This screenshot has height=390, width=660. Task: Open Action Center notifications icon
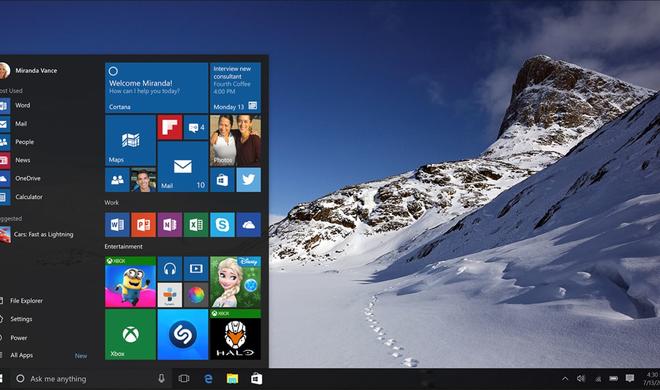click(630, 379)
